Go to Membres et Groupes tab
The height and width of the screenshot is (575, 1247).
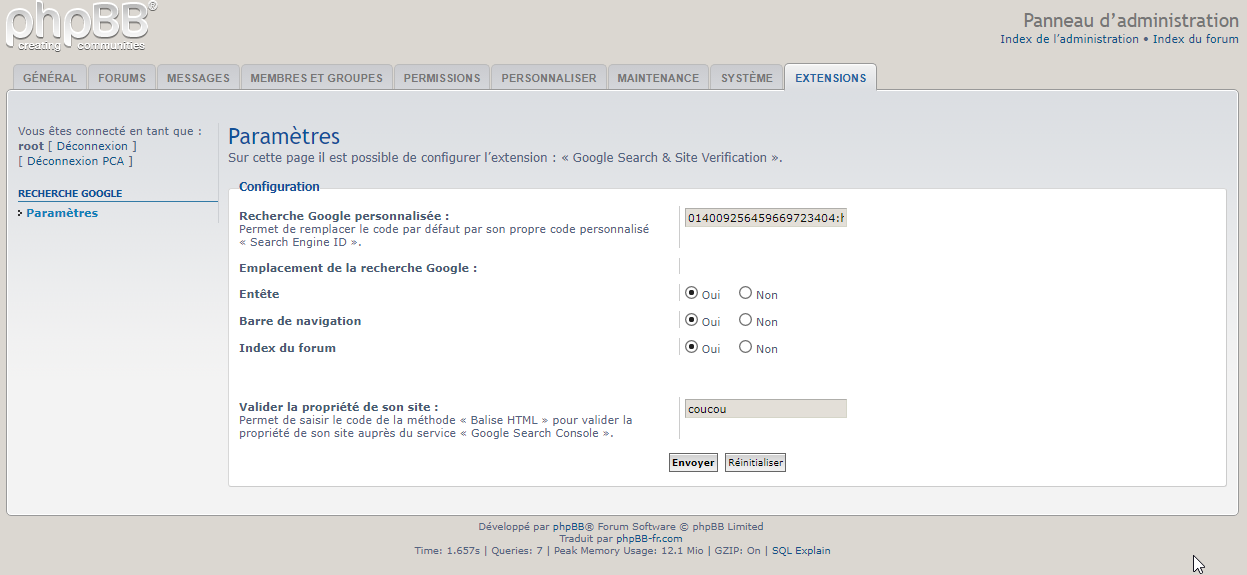[x=316, y=78]
